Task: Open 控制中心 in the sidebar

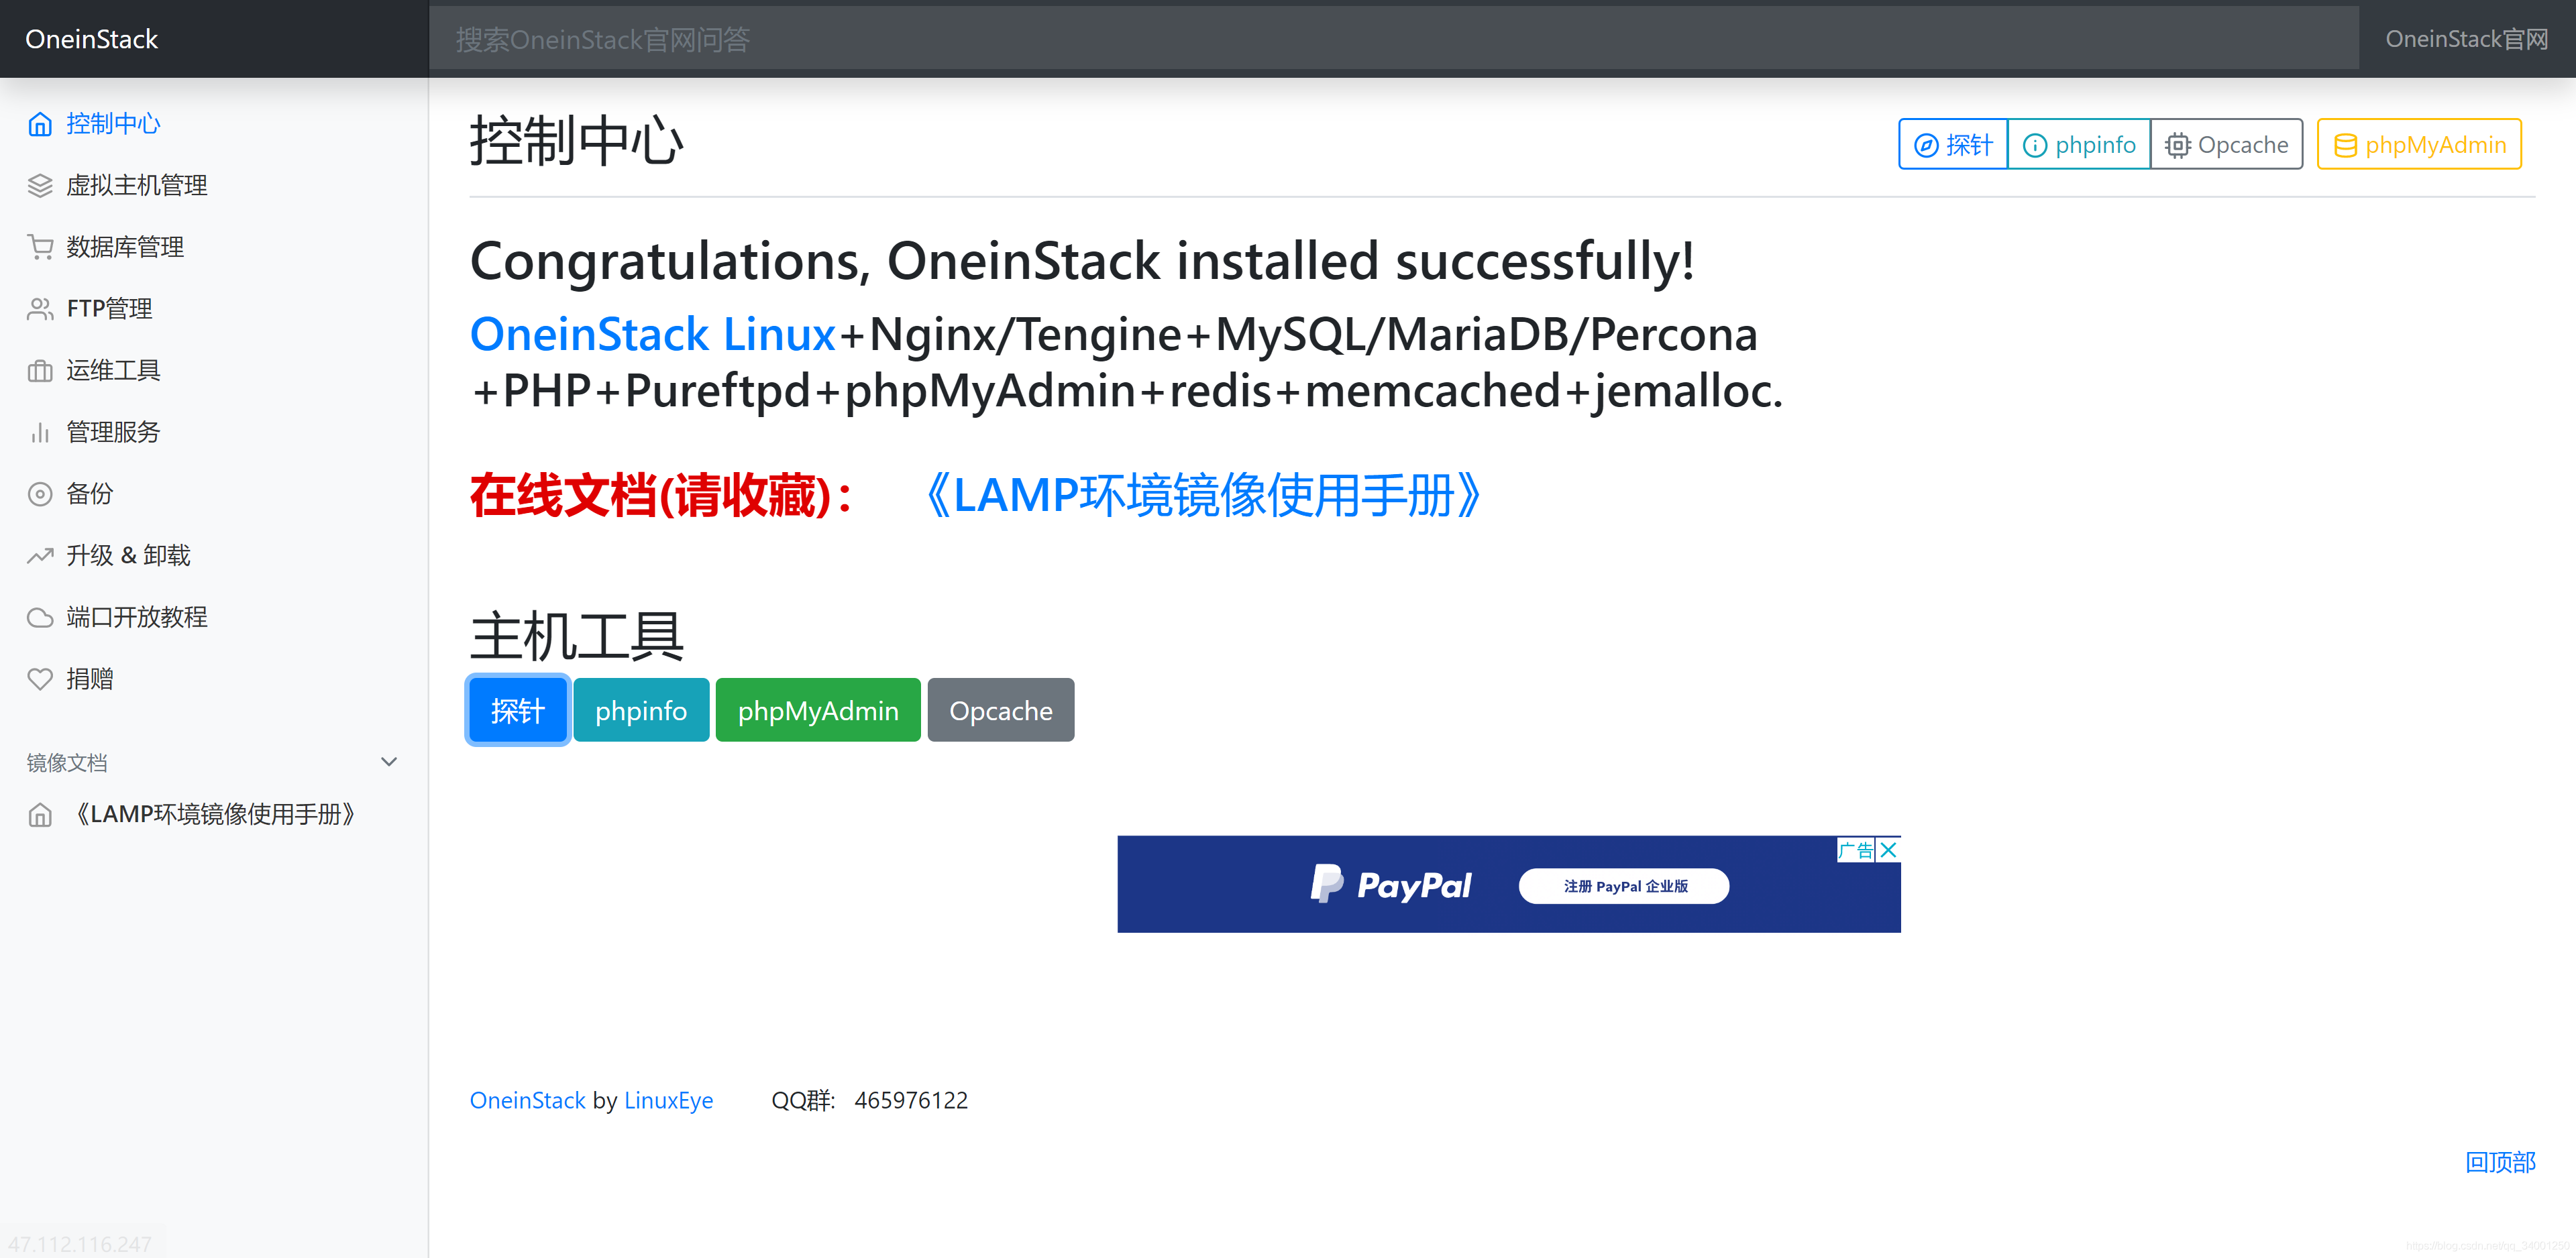Action: click(x=113, y=124)
